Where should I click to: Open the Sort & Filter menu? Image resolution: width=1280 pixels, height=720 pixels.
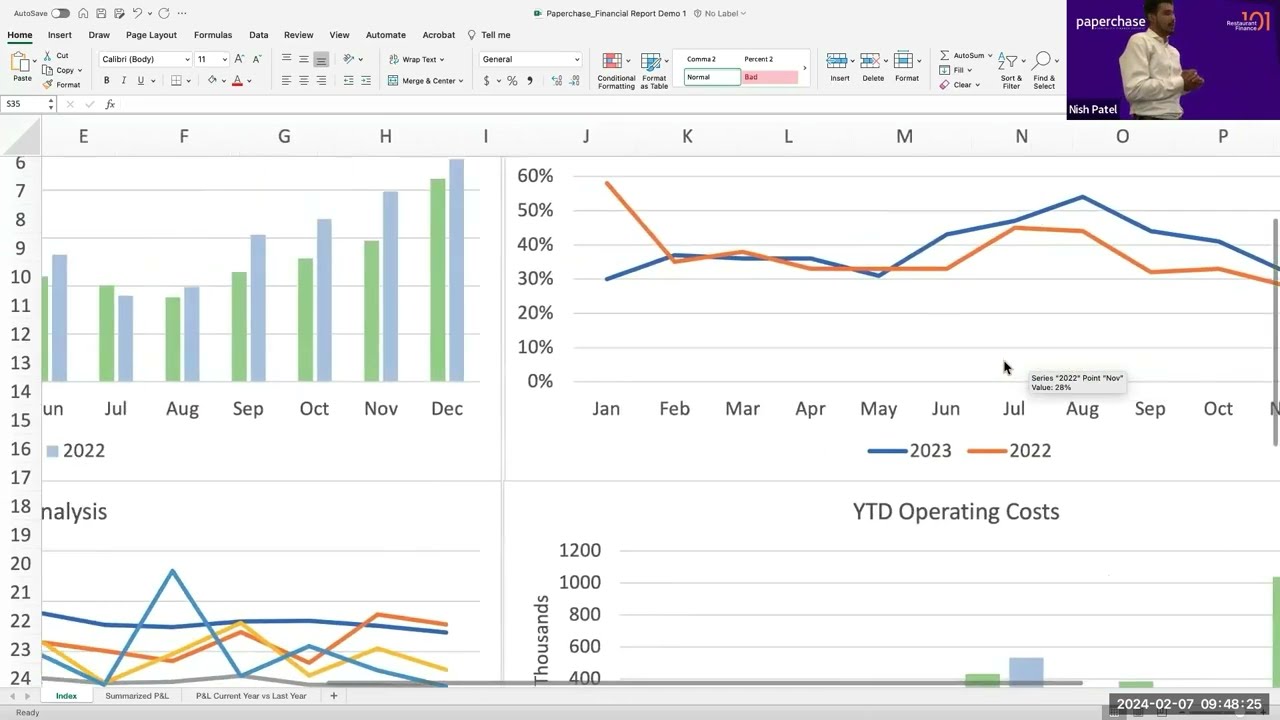click(x=1011, y=70)
